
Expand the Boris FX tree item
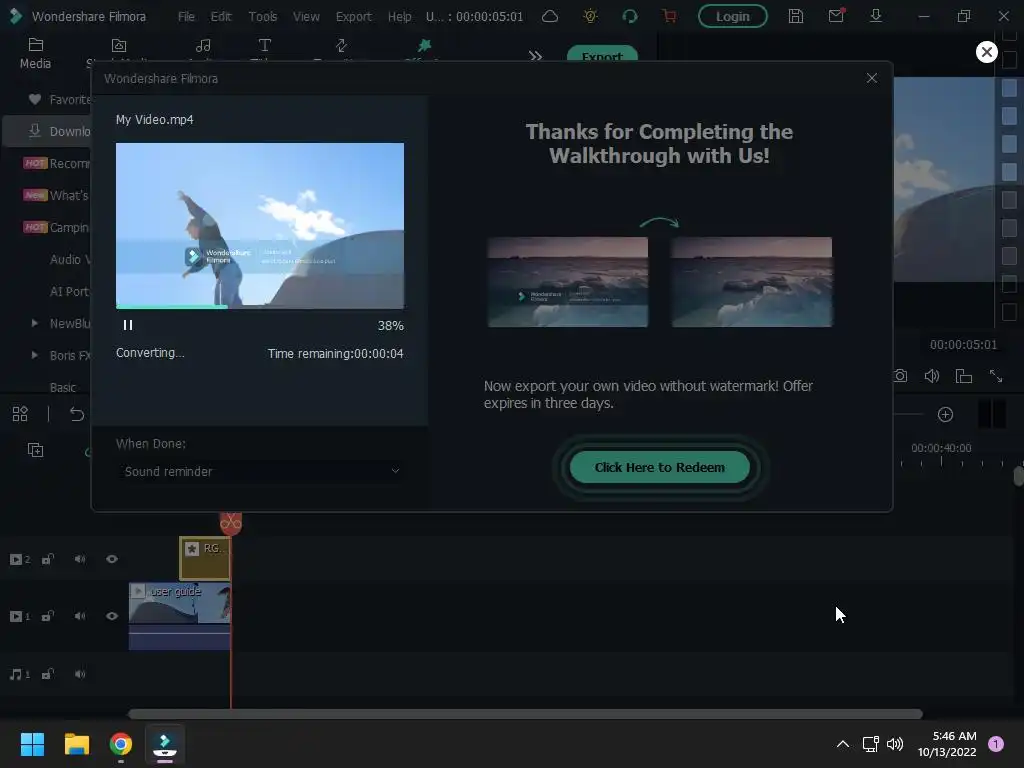pyautogui.click(x=35, y=355)
